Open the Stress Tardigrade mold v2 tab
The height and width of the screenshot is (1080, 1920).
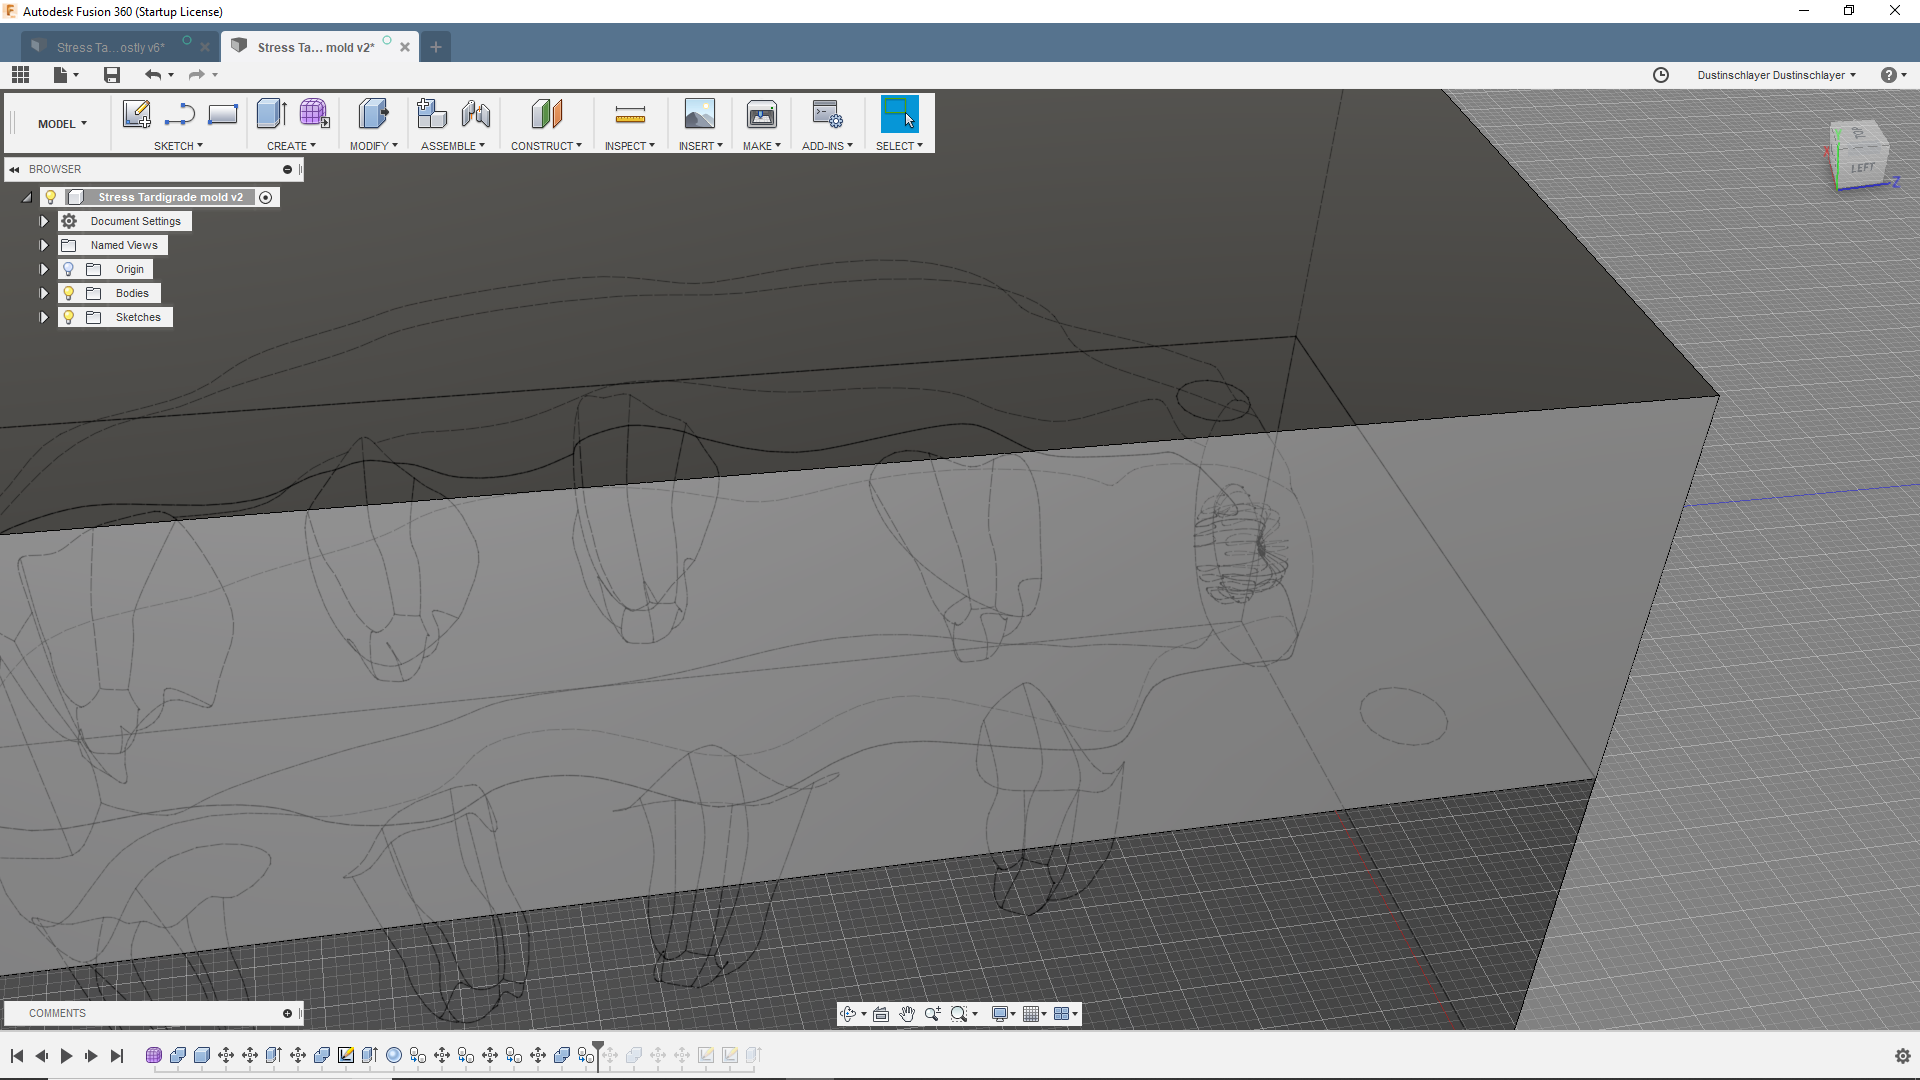point(315,46)
